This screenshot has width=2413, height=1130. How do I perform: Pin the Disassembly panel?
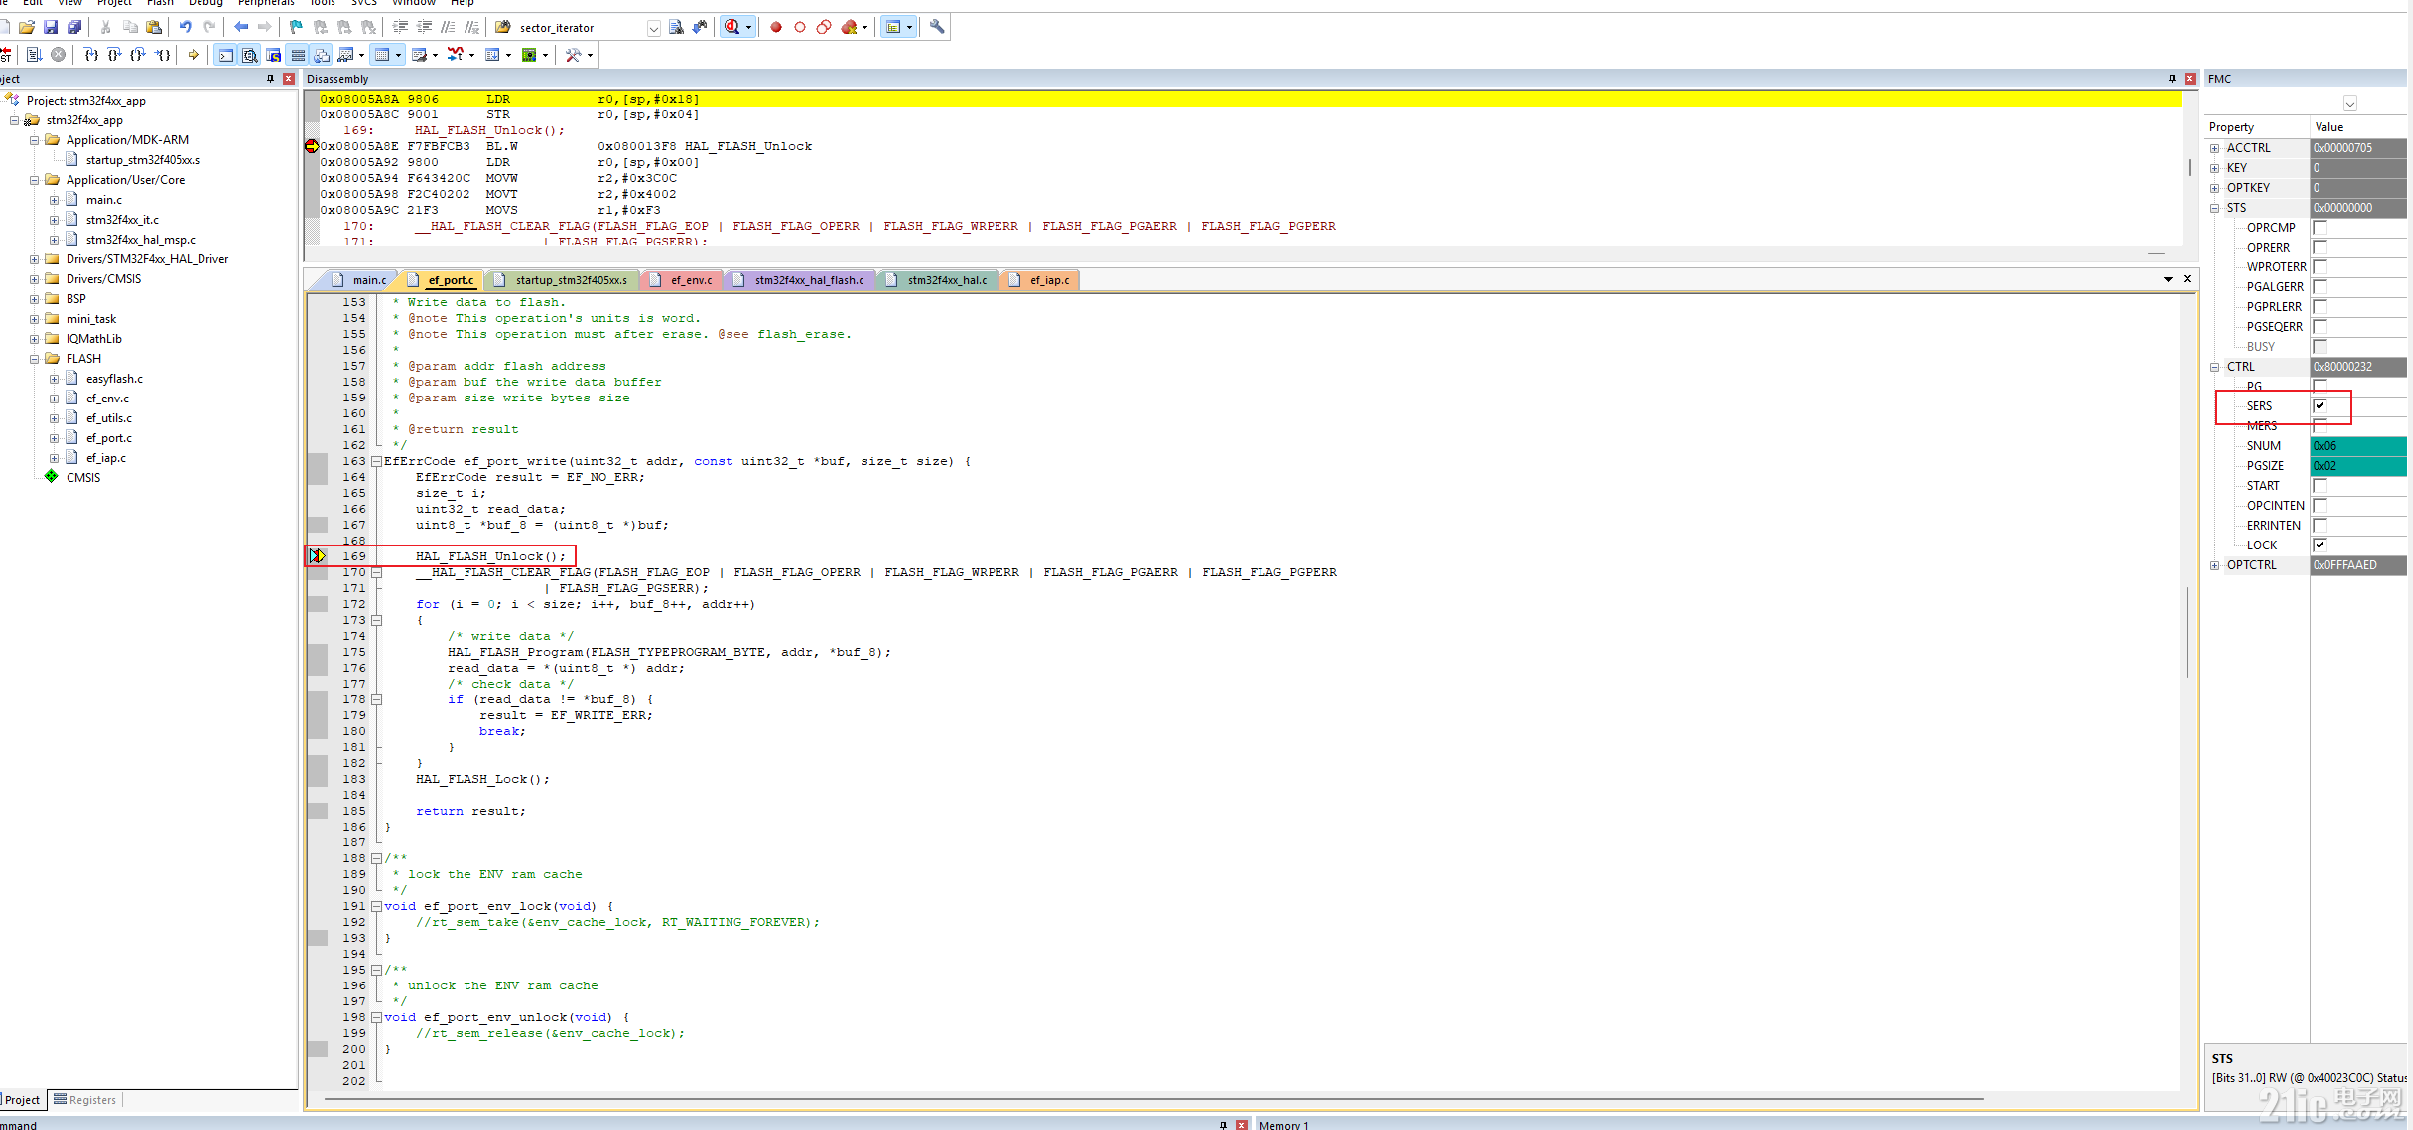2172,79
